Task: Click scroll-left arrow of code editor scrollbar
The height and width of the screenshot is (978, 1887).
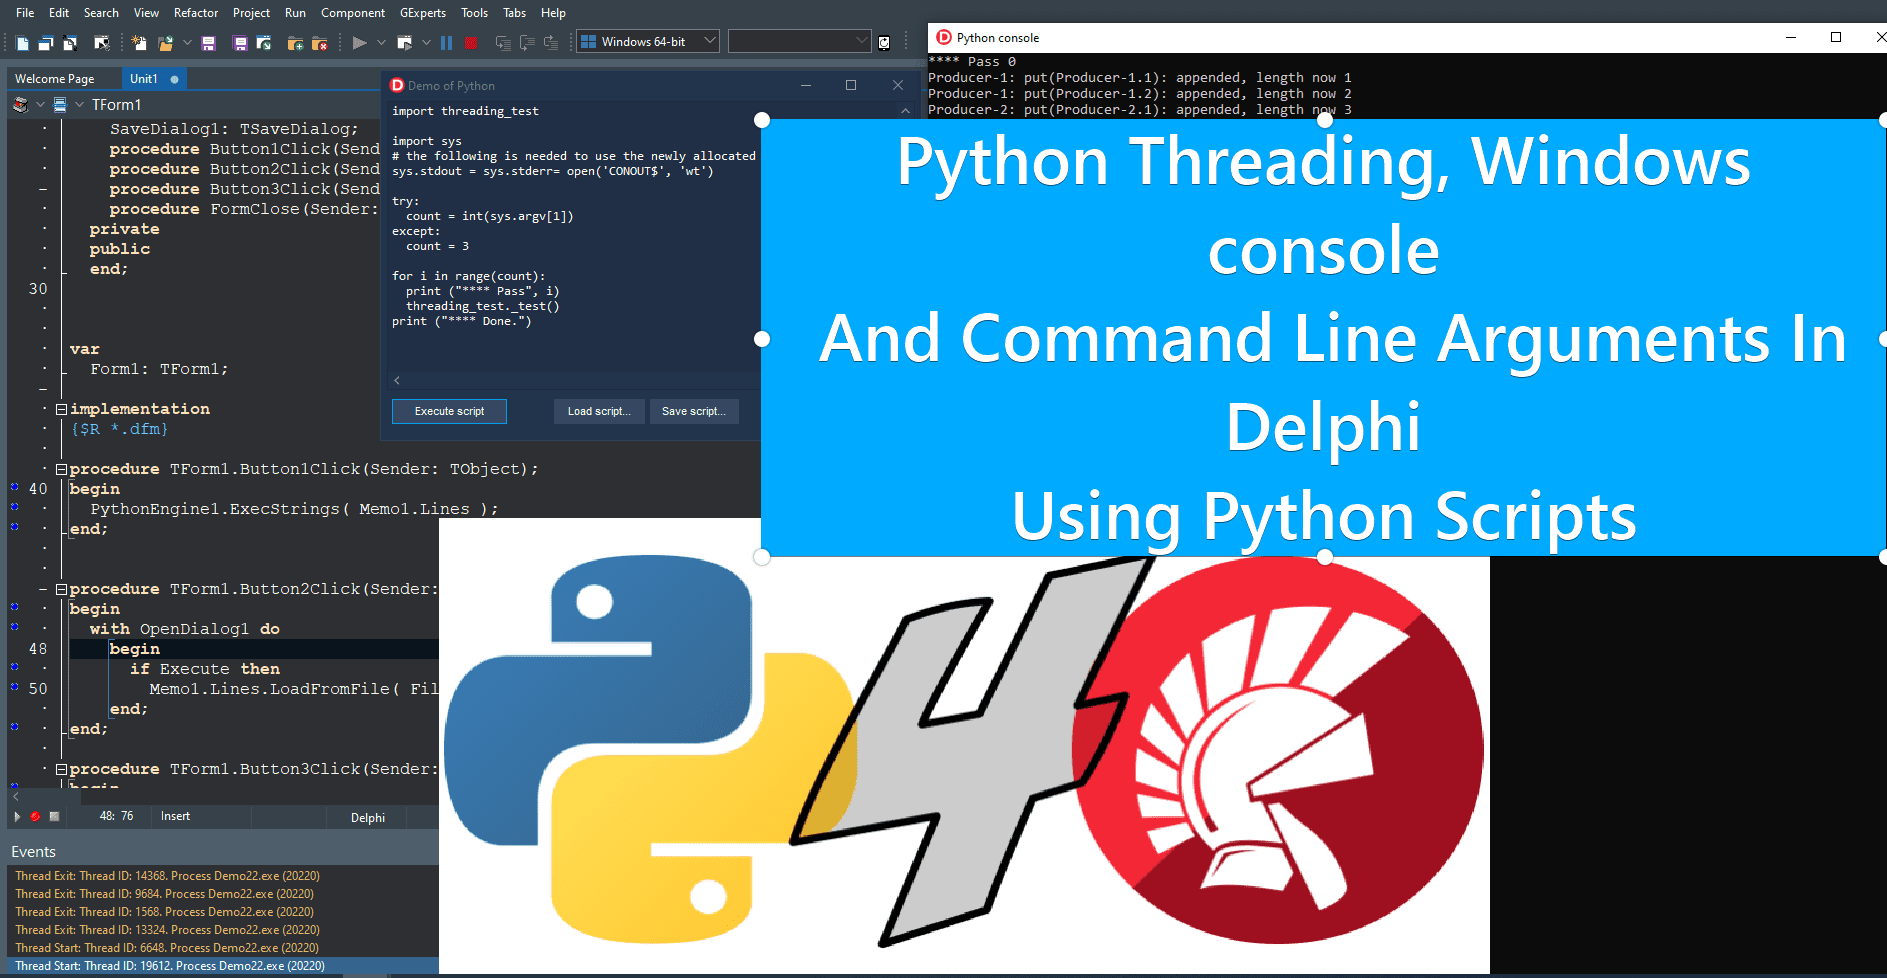Action: 15,796
